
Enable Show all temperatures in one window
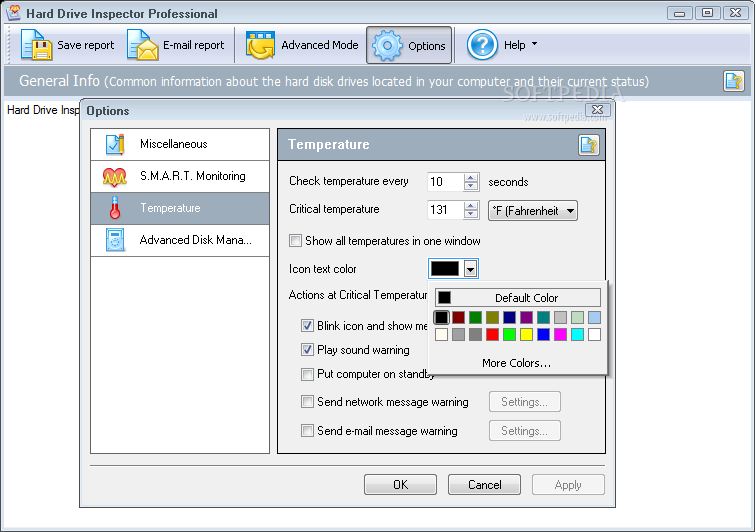[x=295, y=240]
